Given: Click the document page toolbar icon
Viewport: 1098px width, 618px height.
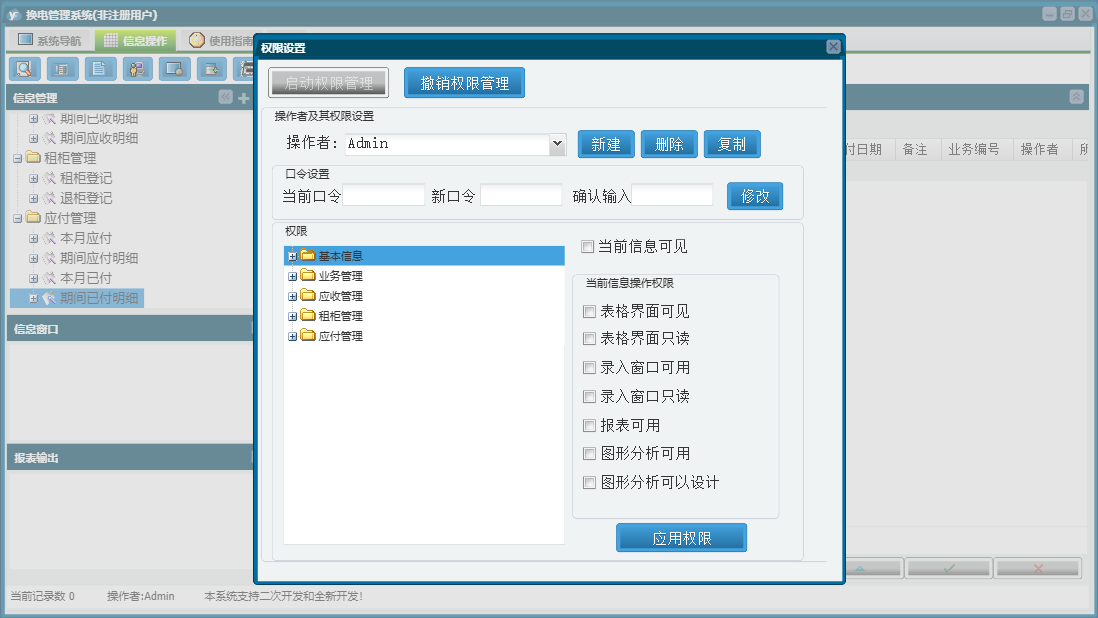Looking at the screenshot, I should pyautogui.click(x=100, y=69).
